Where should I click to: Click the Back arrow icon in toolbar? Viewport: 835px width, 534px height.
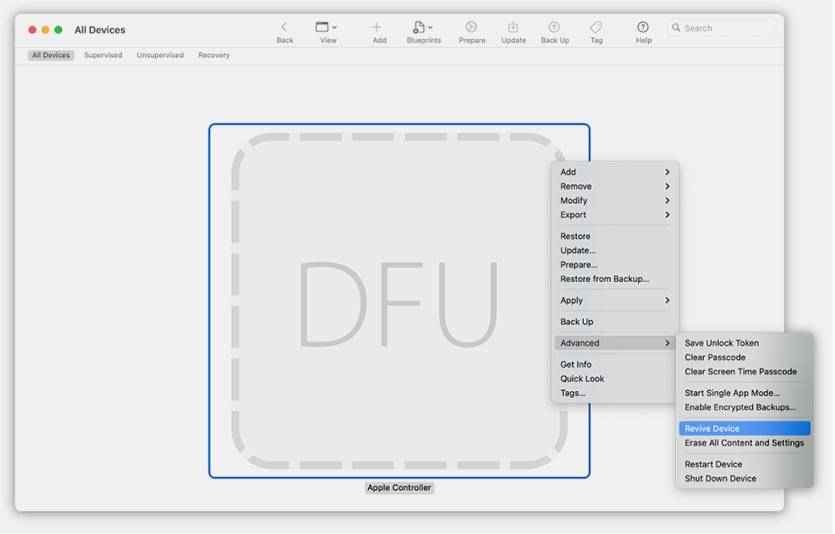tap(284, 27)
